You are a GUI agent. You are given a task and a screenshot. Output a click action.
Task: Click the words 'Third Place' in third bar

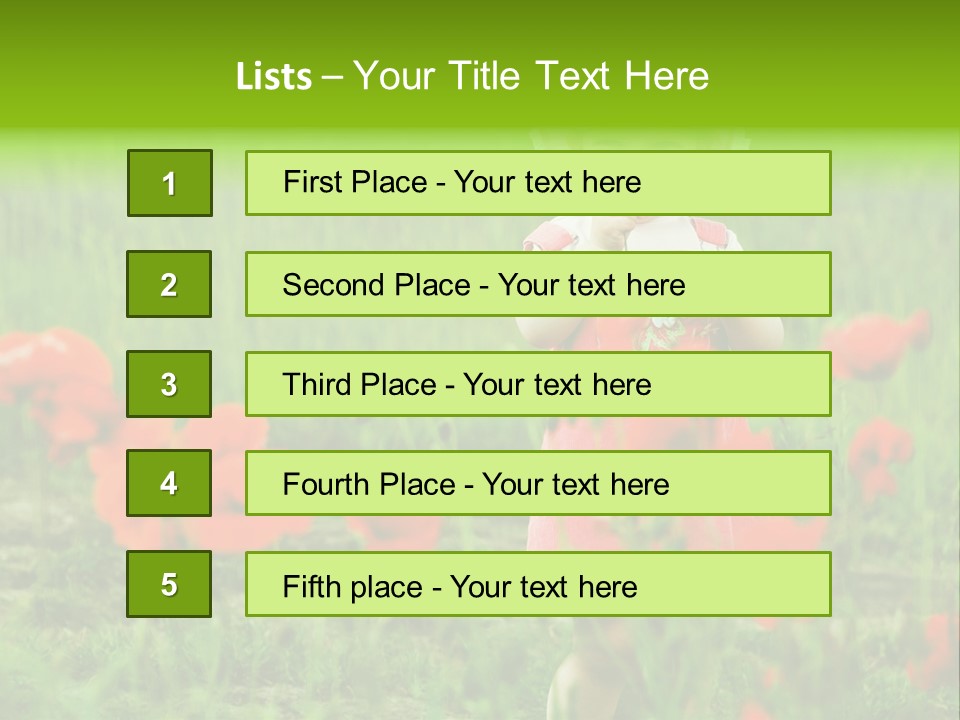359,384
